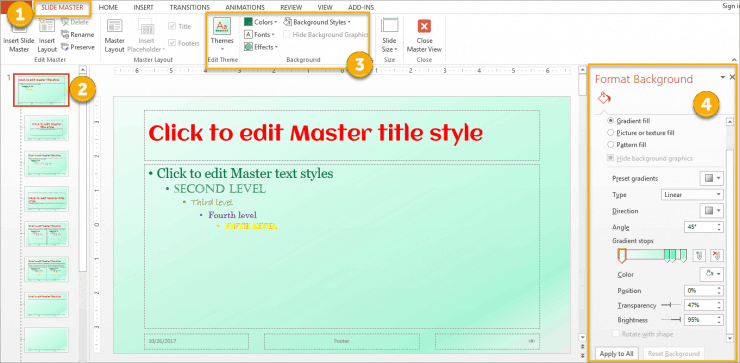The width and height of the screenshot is (740, 363).
Task: Select the Fill paint bucket tab icon
Action: (x=605, y=98)
